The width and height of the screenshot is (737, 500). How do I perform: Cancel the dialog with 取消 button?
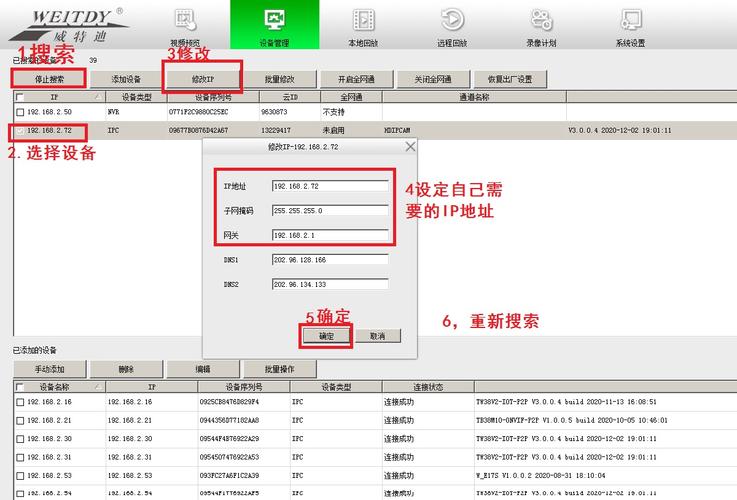[377, 336]
